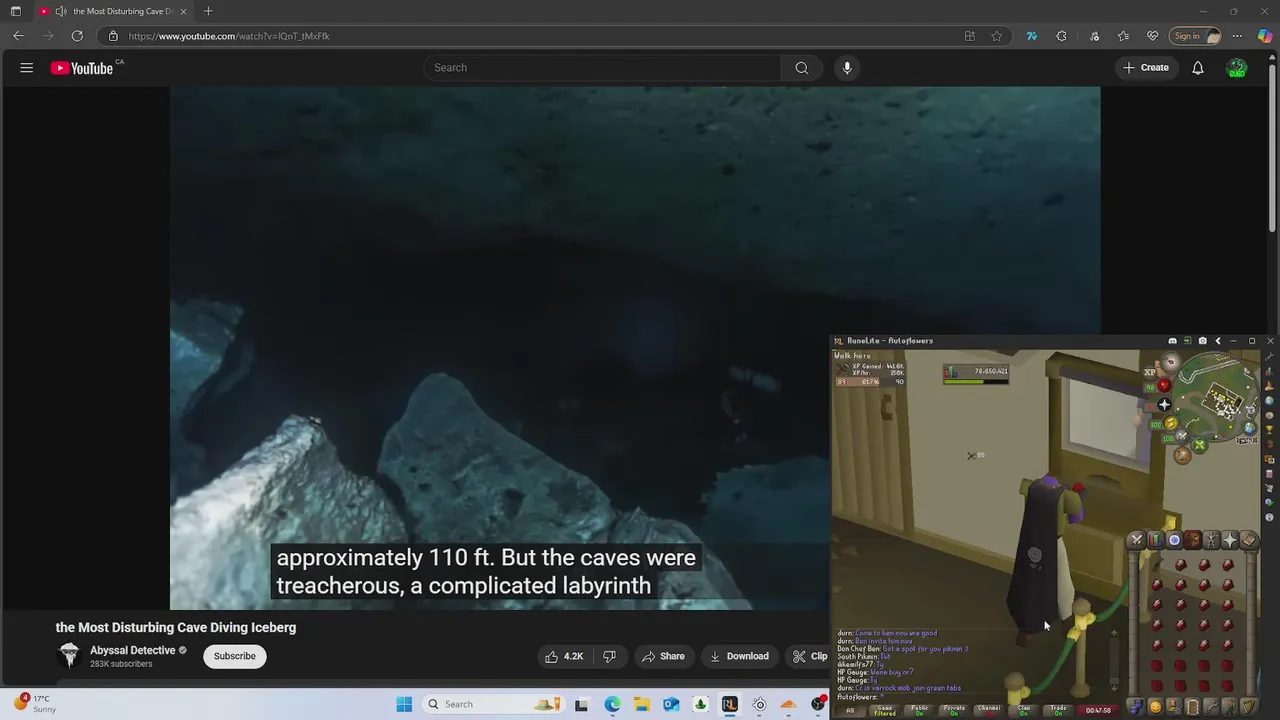
Task: Select the Game chat tab in RuneLite
Action: pyautogui.click(x=885, y=710)
